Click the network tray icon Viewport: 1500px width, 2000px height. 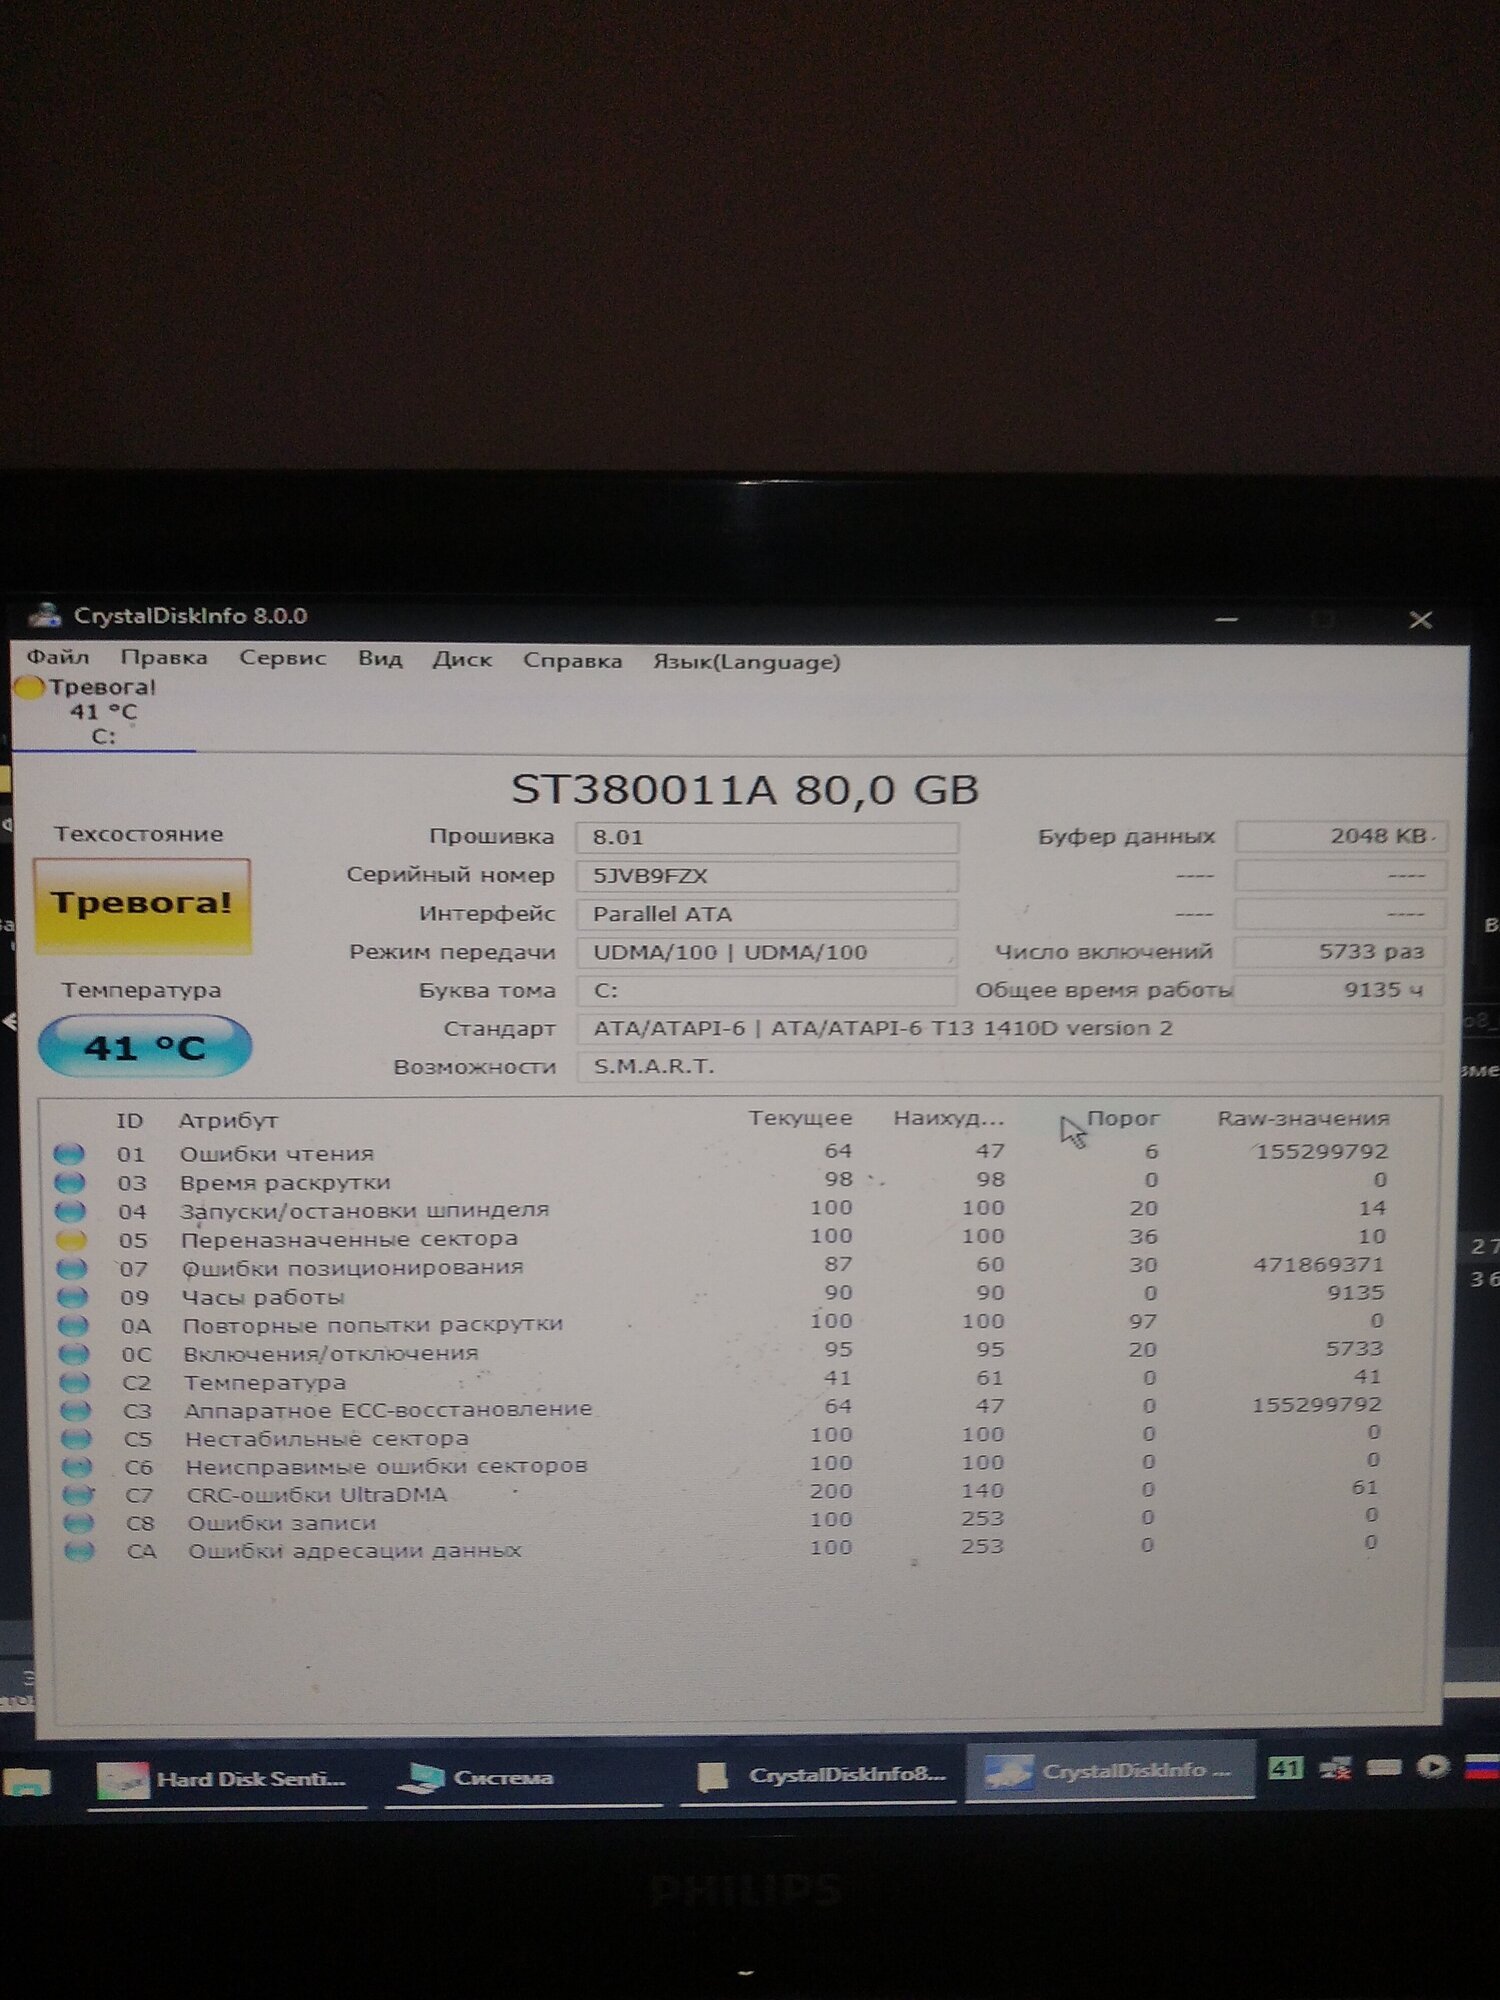(x=1336, y=1768)
